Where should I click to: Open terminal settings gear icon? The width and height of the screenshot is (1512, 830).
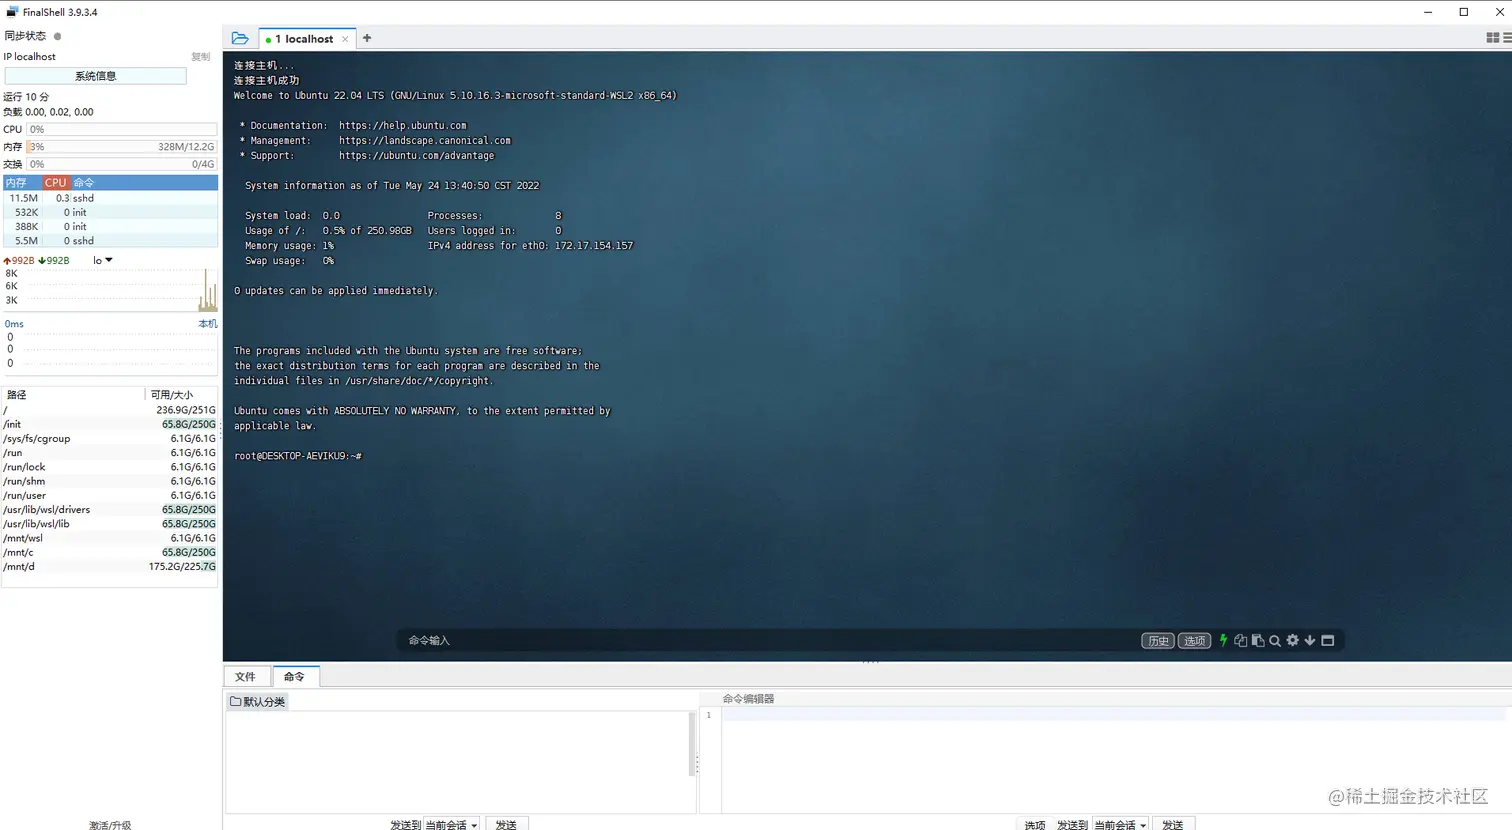pyautogui.click(x=1292, y=640)
